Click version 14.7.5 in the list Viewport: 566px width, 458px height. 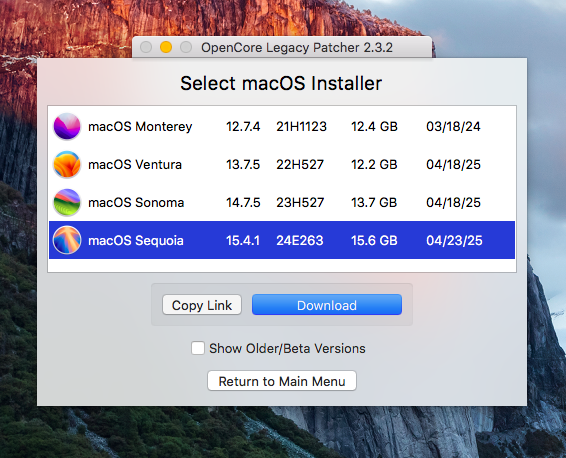[243, 202]
